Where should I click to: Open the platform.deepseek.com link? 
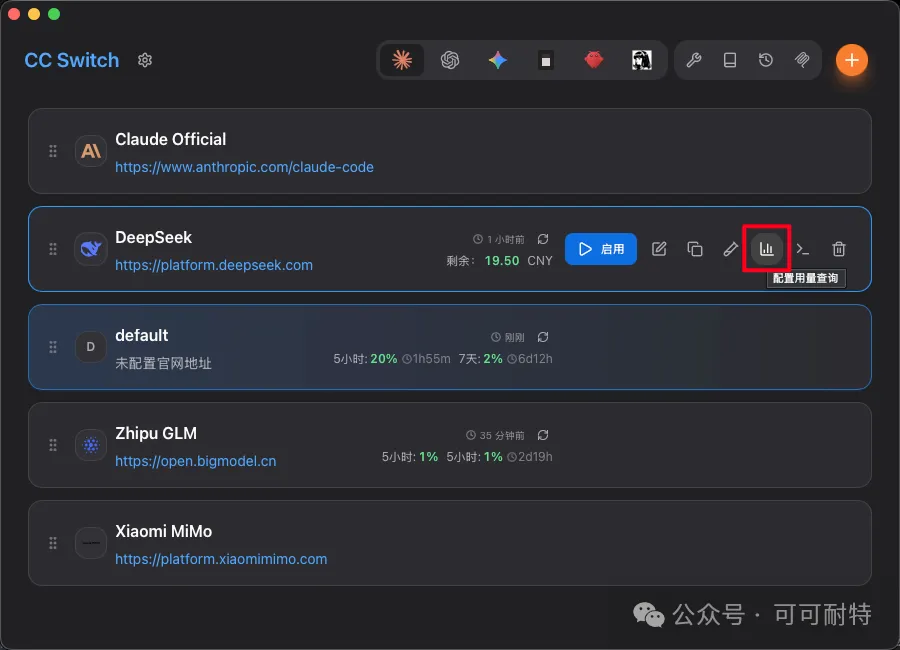click(214, 265)
